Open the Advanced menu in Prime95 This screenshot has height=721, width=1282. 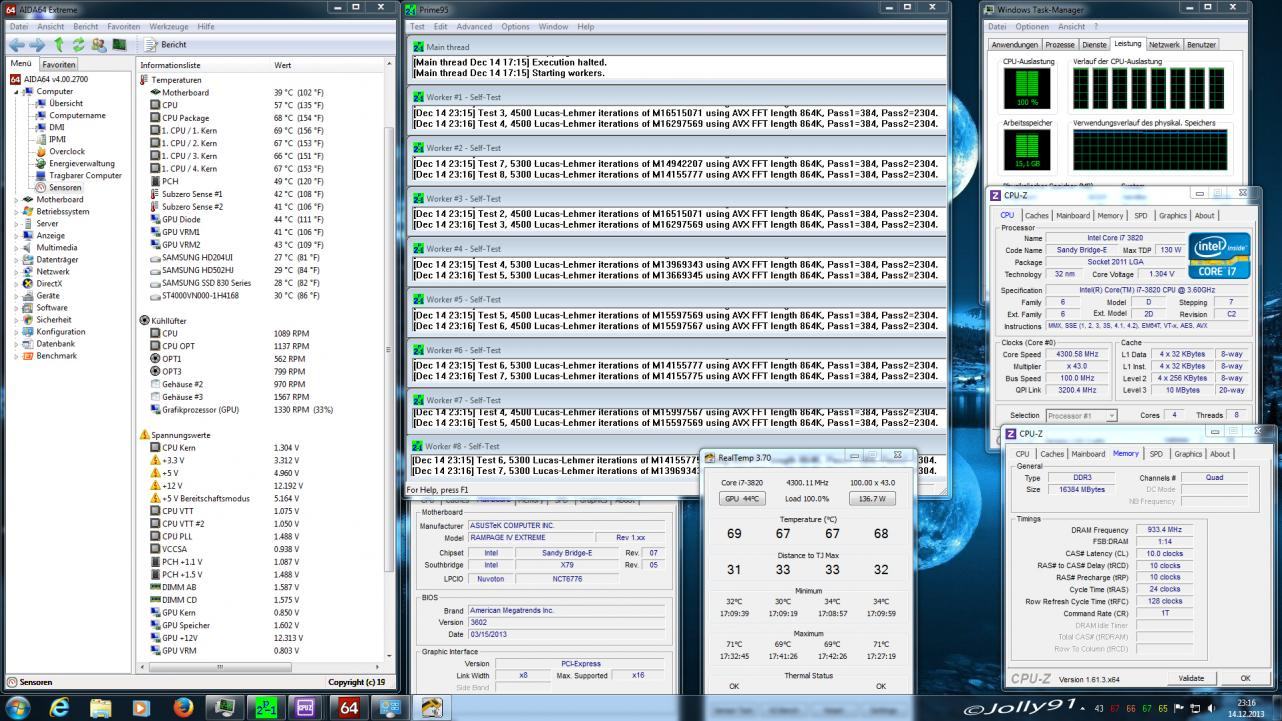(474, 27)
